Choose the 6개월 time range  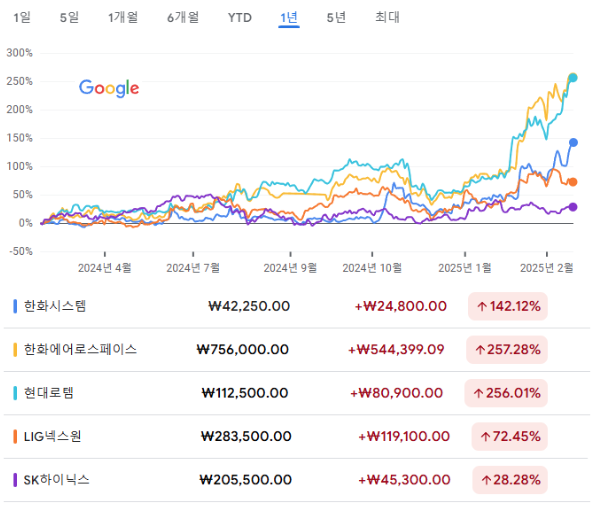pyautogui.click(x=183, y=17)
